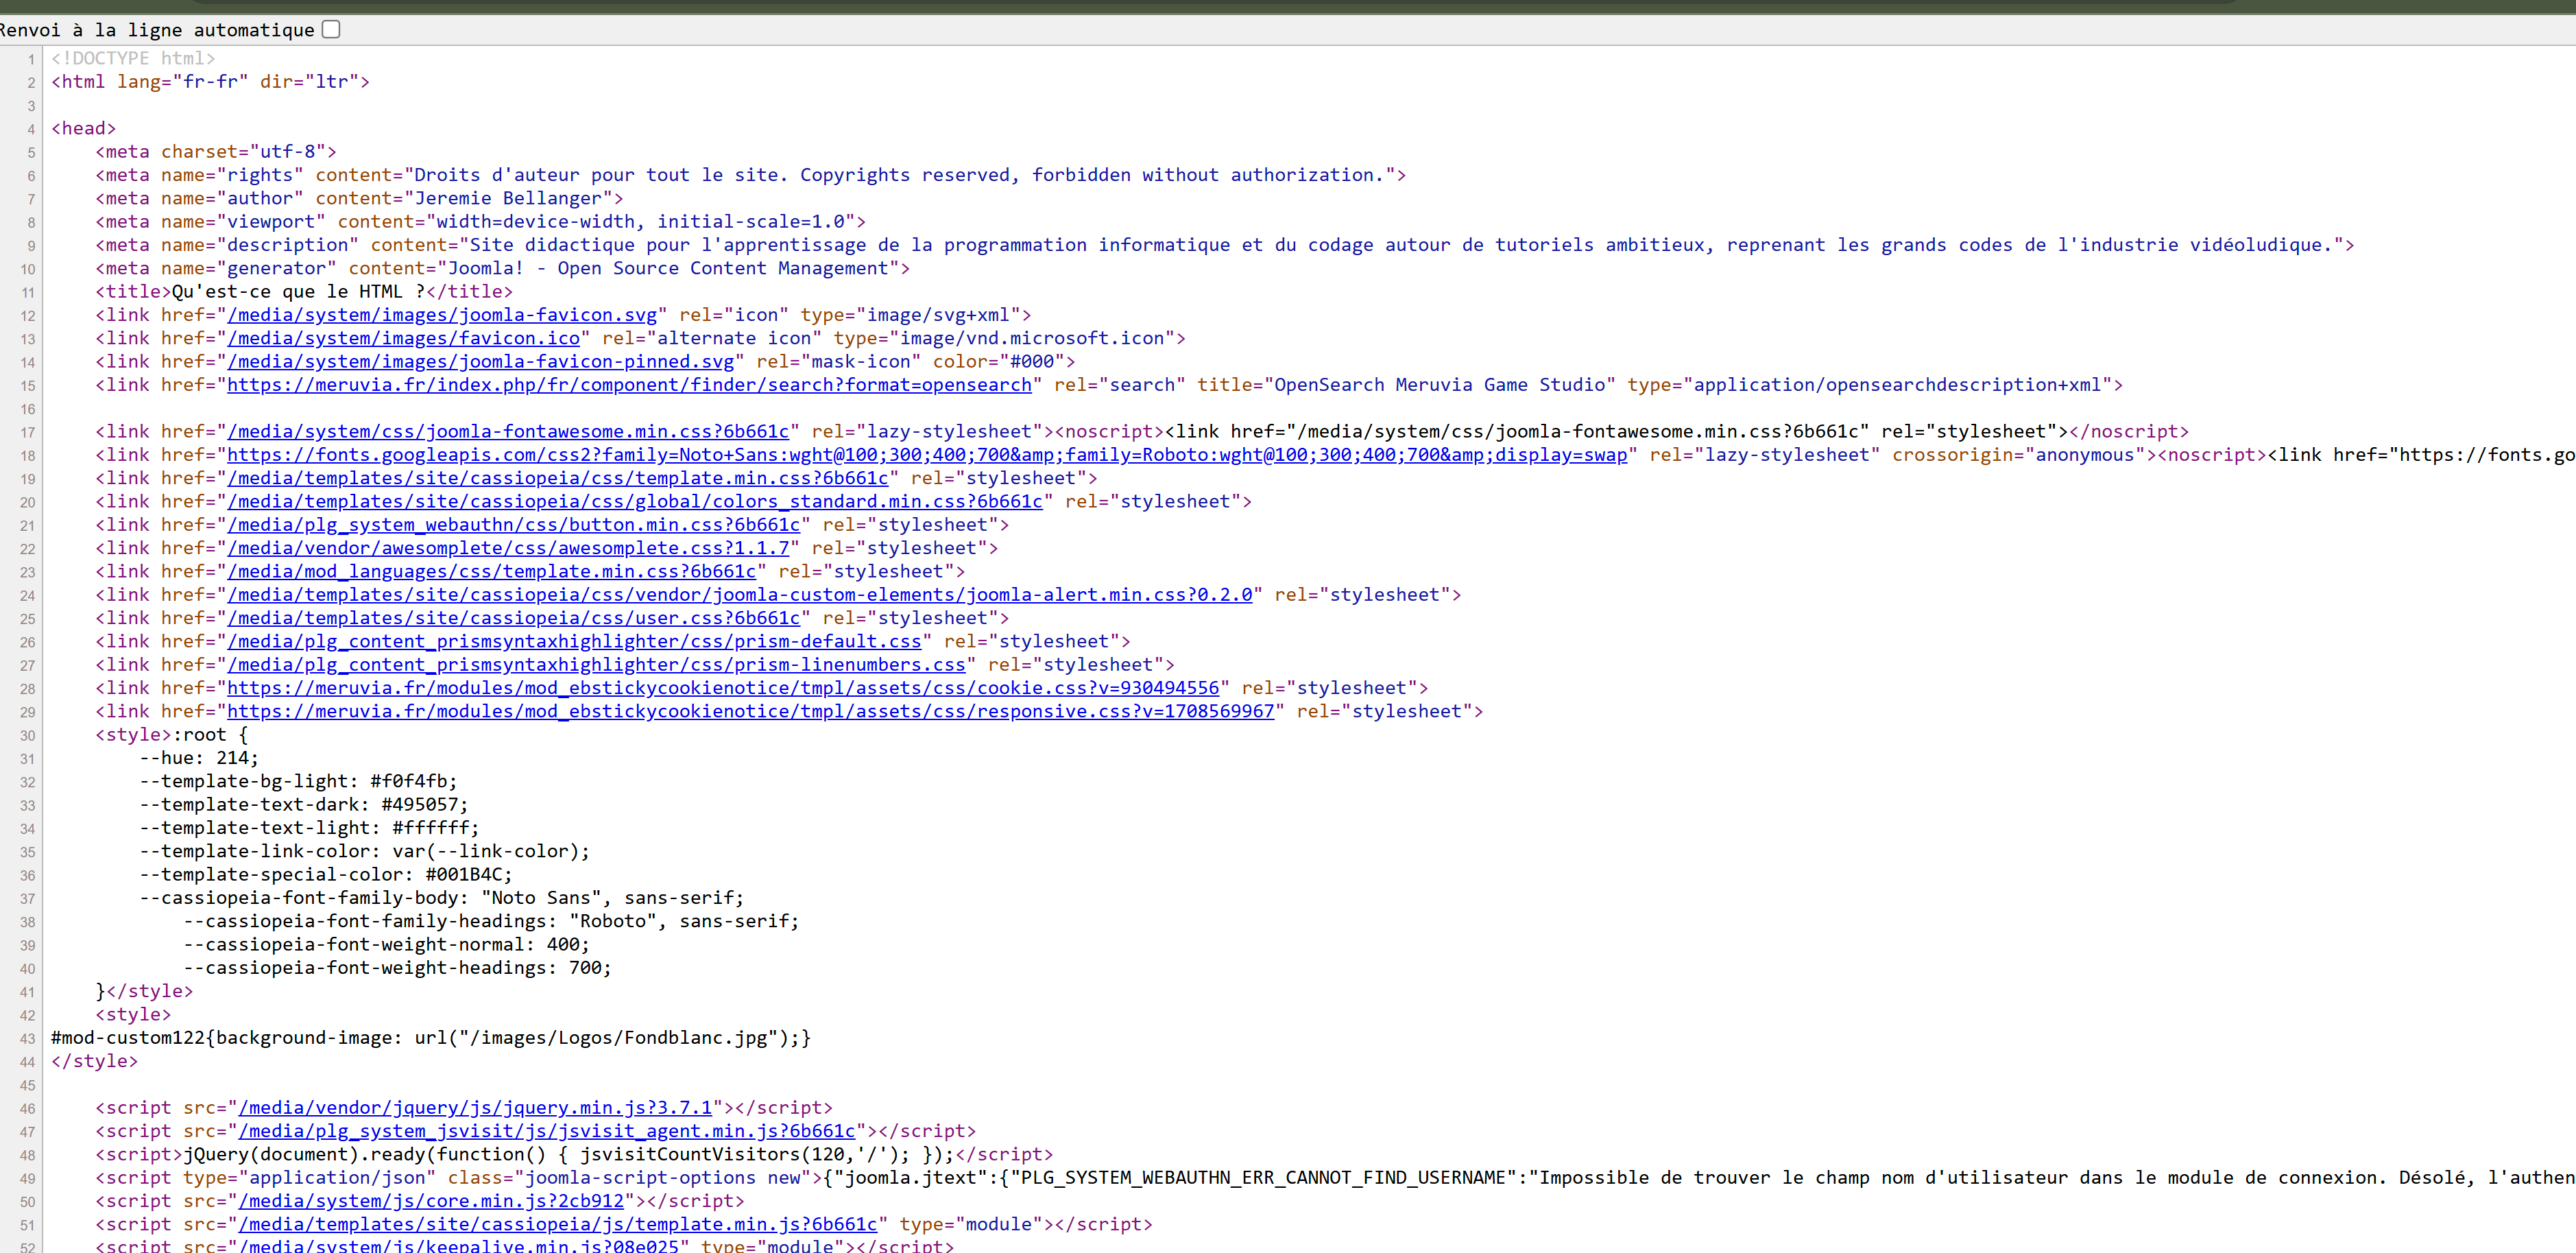This screenshot has width=2576, height=1253.
Task: Open the jquery.min.js script link
Action: coord(475,1108)
